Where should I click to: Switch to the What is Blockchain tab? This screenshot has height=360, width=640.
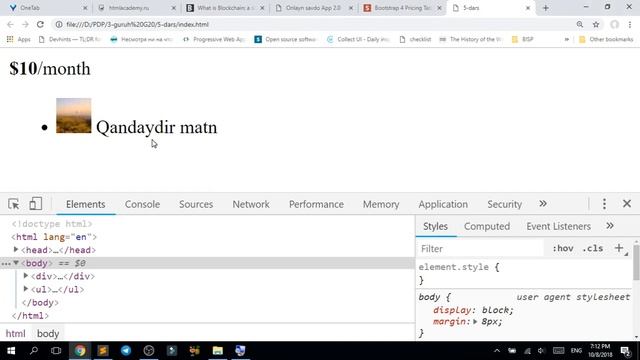point(224,8)
